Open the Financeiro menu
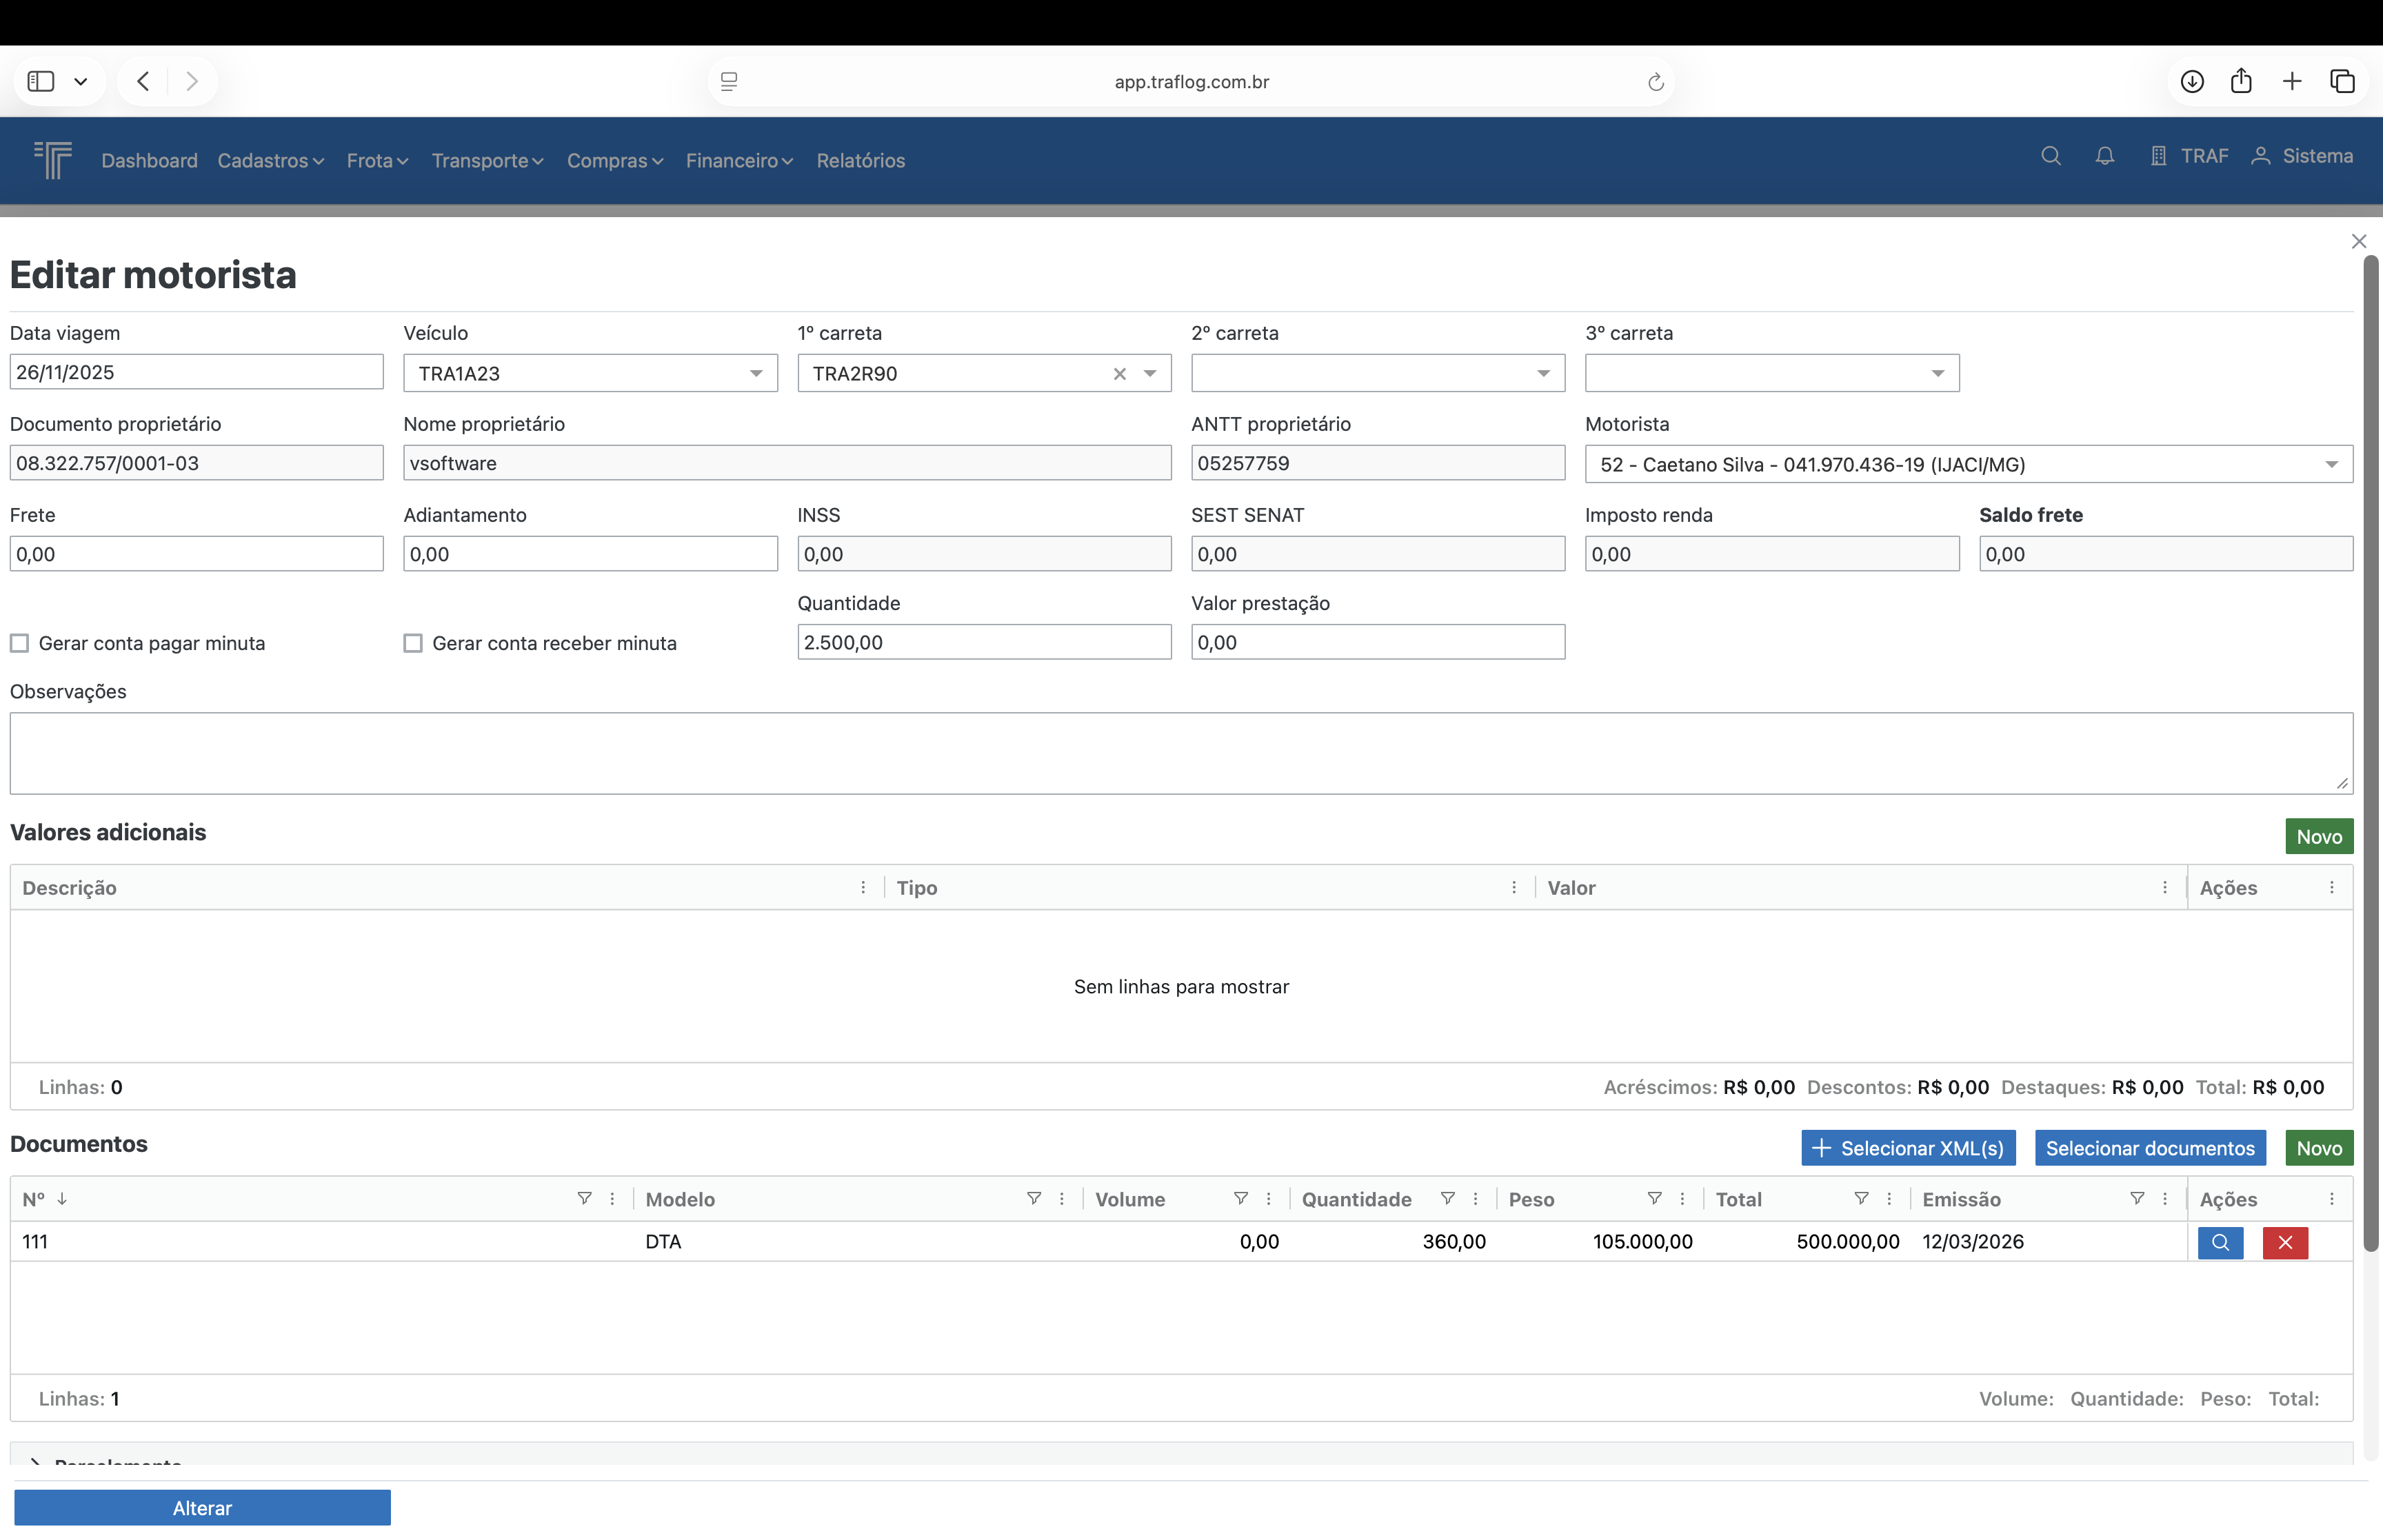 pos(738,161)
